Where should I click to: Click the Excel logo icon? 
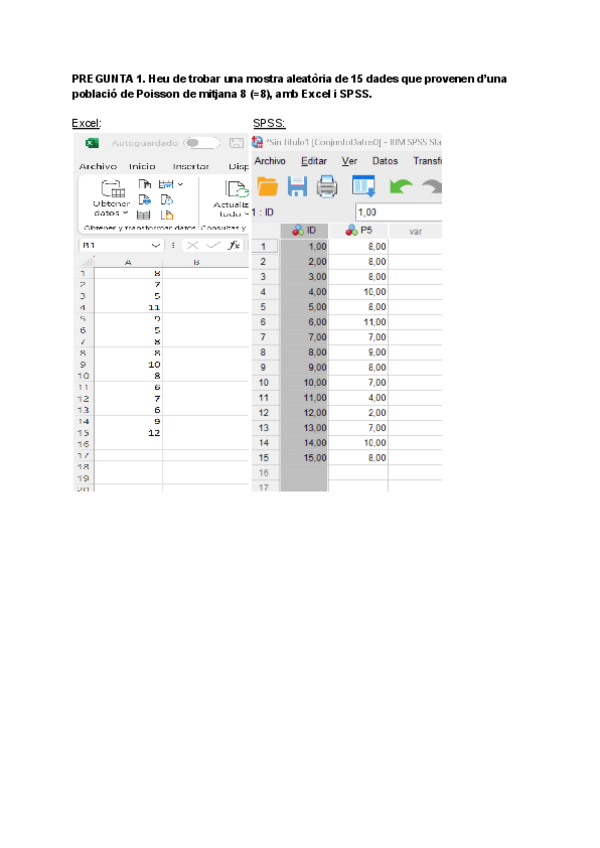coord(92,143)
